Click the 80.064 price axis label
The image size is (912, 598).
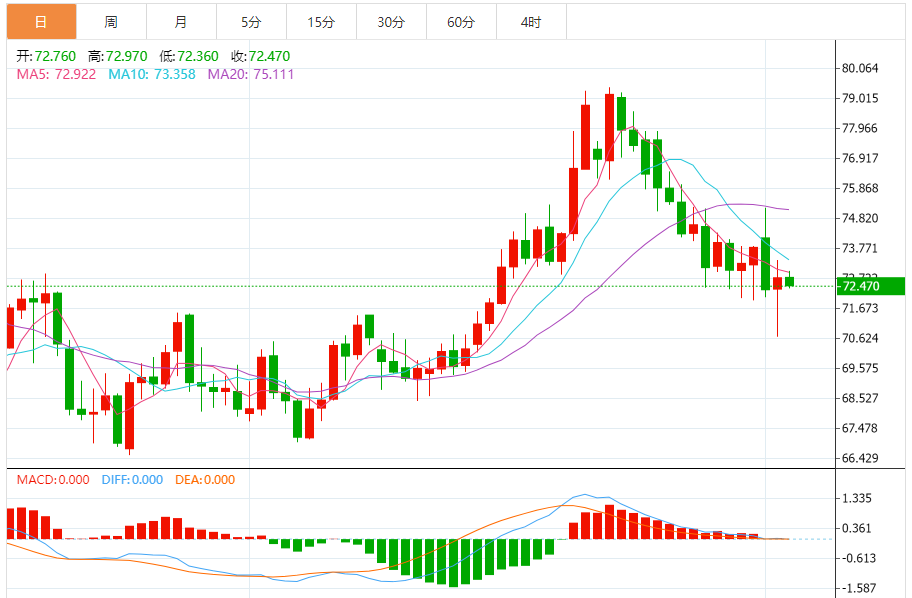click(860, 68)
